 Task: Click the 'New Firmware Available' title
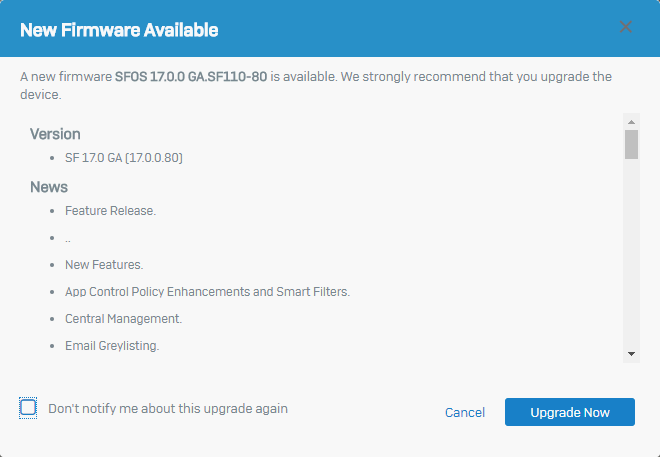pyautogui.click(x=119, y=30)
